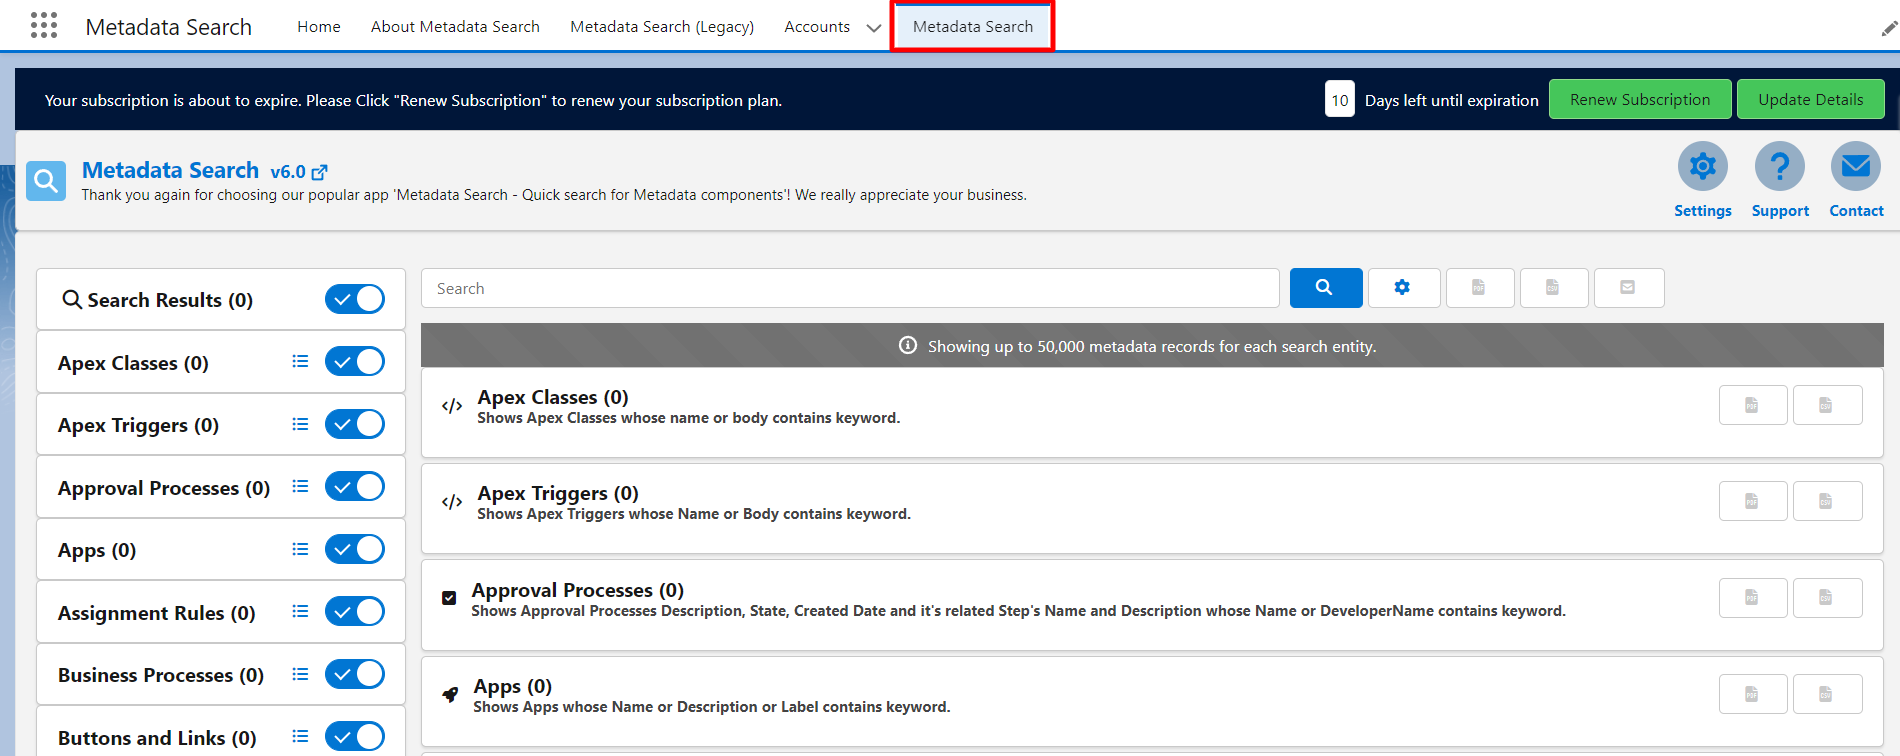The height and width of the screenshot is (756, 1900).
Task: Toggle the Assignment Rules switch
Action: (355, 611)
